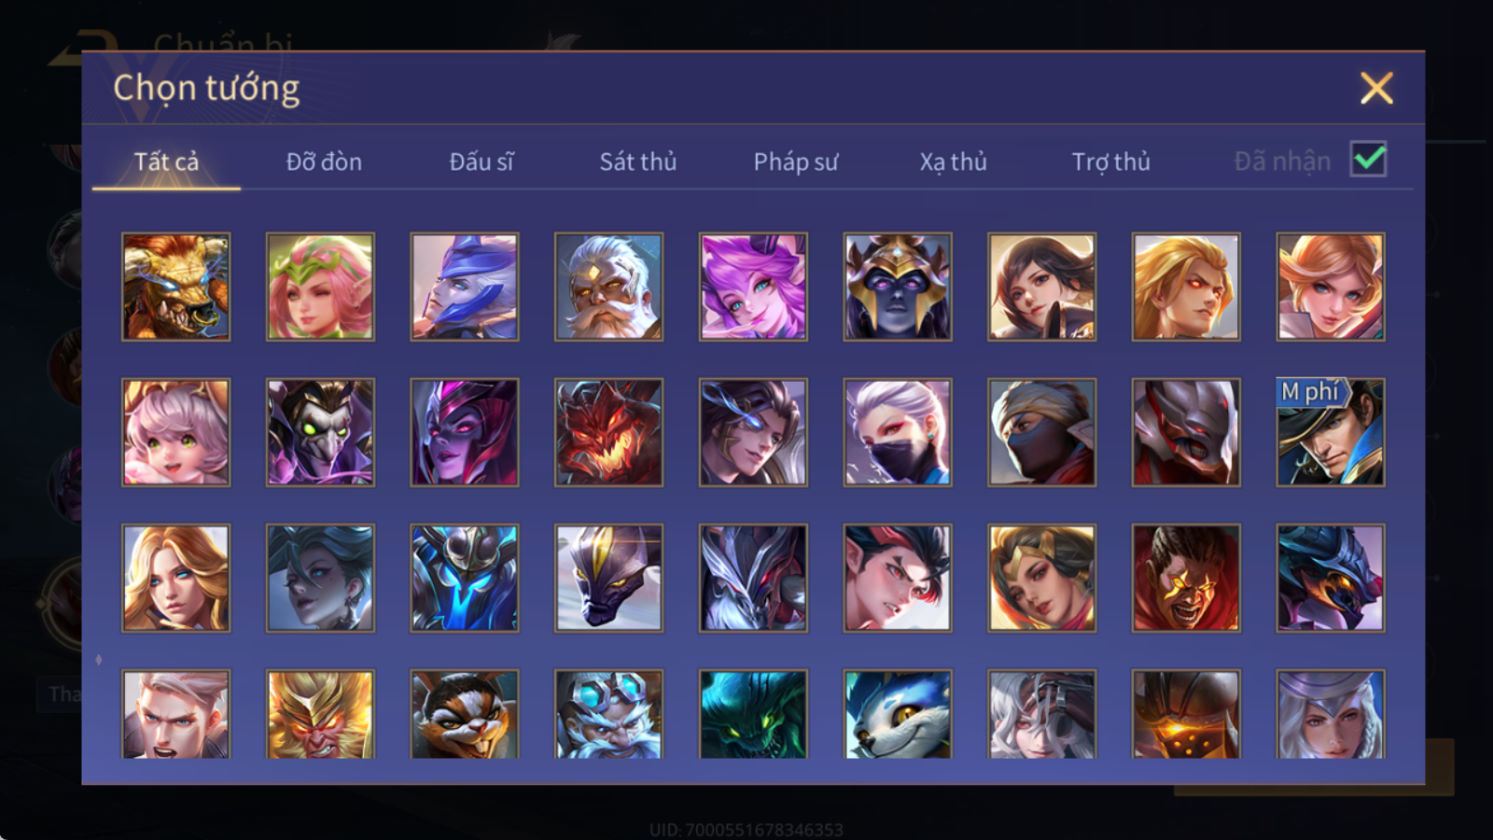Pick the pink-haired flower crown hero
Viewport: 1493px width, 840px height.
320,287
